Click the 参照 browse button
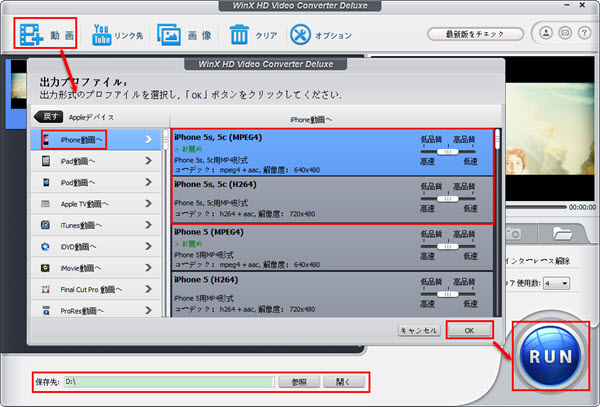Image resolution: width=600 pixels, height=407 pixels. click(x=299, y=381)
